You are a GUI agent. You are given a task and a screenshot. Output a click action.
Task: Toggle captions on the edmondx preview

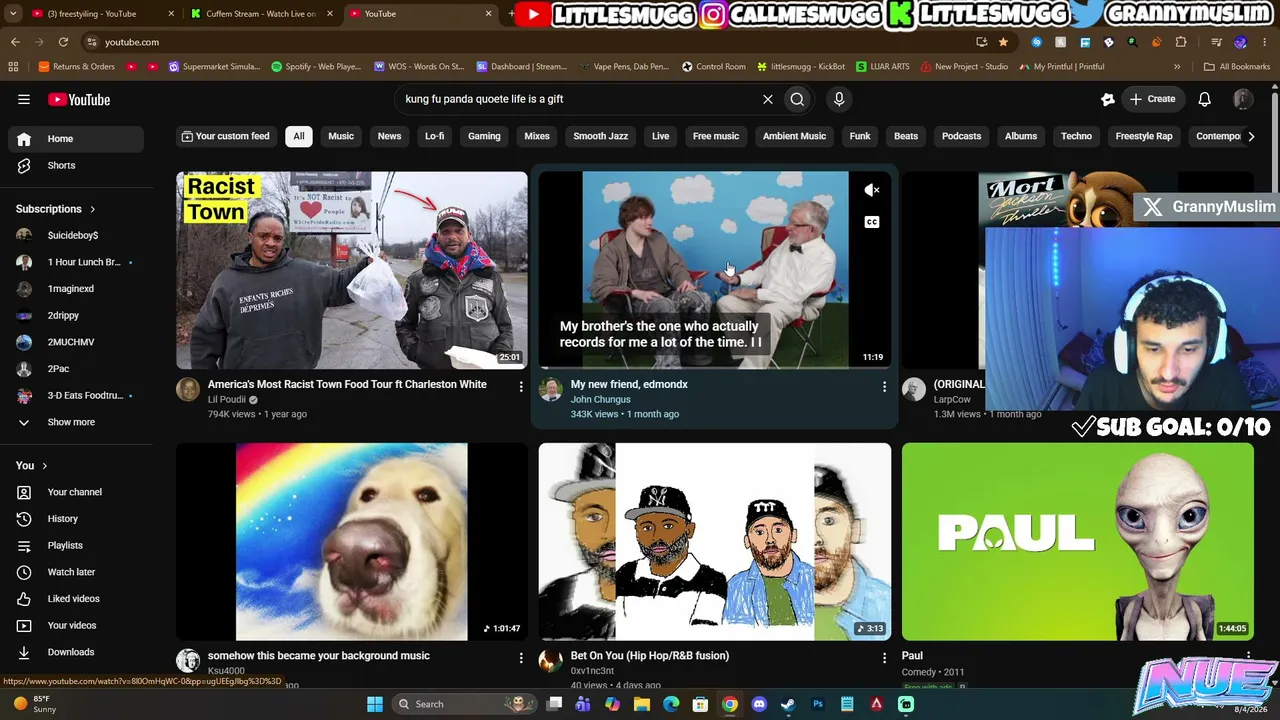pyautogui.click(x=872, y=222)
